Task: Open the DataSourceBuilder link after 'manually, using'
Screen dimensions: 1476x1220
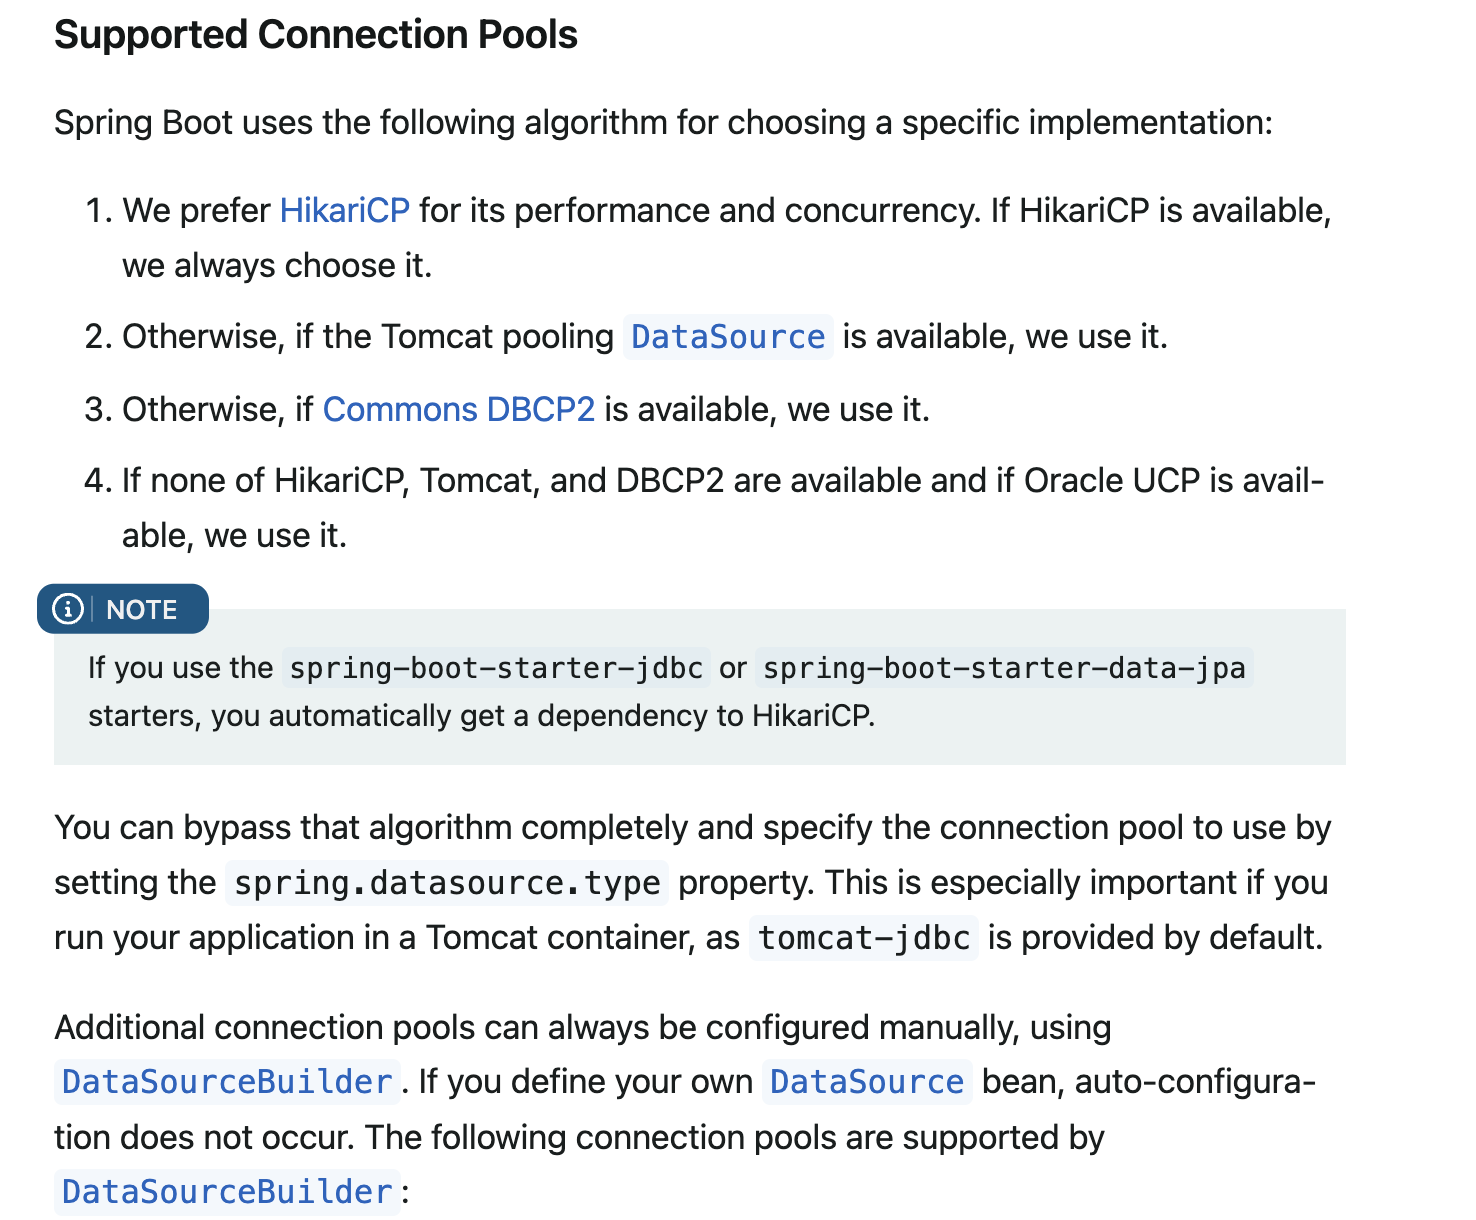Action: click(227, 1082)
